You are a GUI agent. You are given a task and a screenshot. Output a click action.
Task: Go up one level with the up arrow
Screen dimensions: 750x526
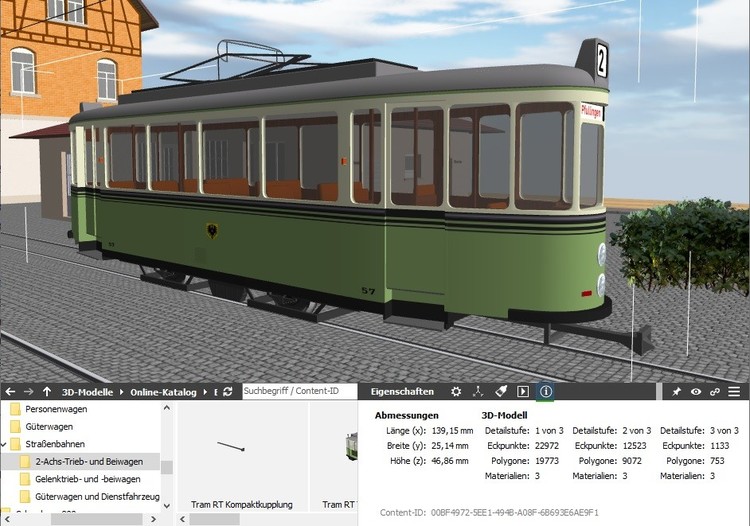(47, 392)
